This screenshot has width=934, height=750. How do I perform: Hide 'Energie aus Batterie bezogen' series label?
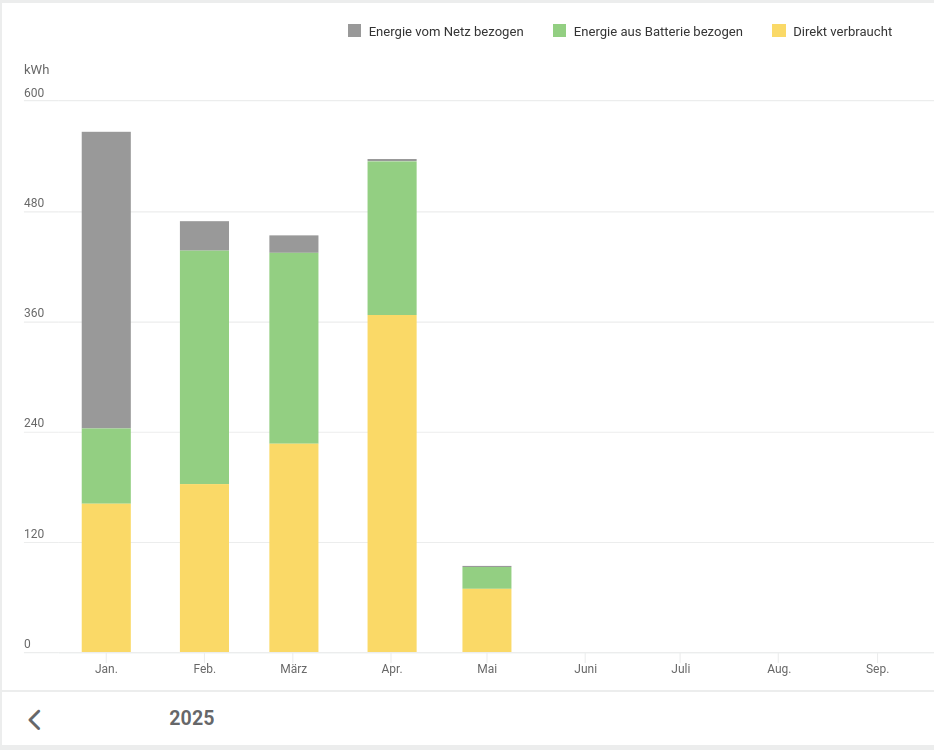657,32
